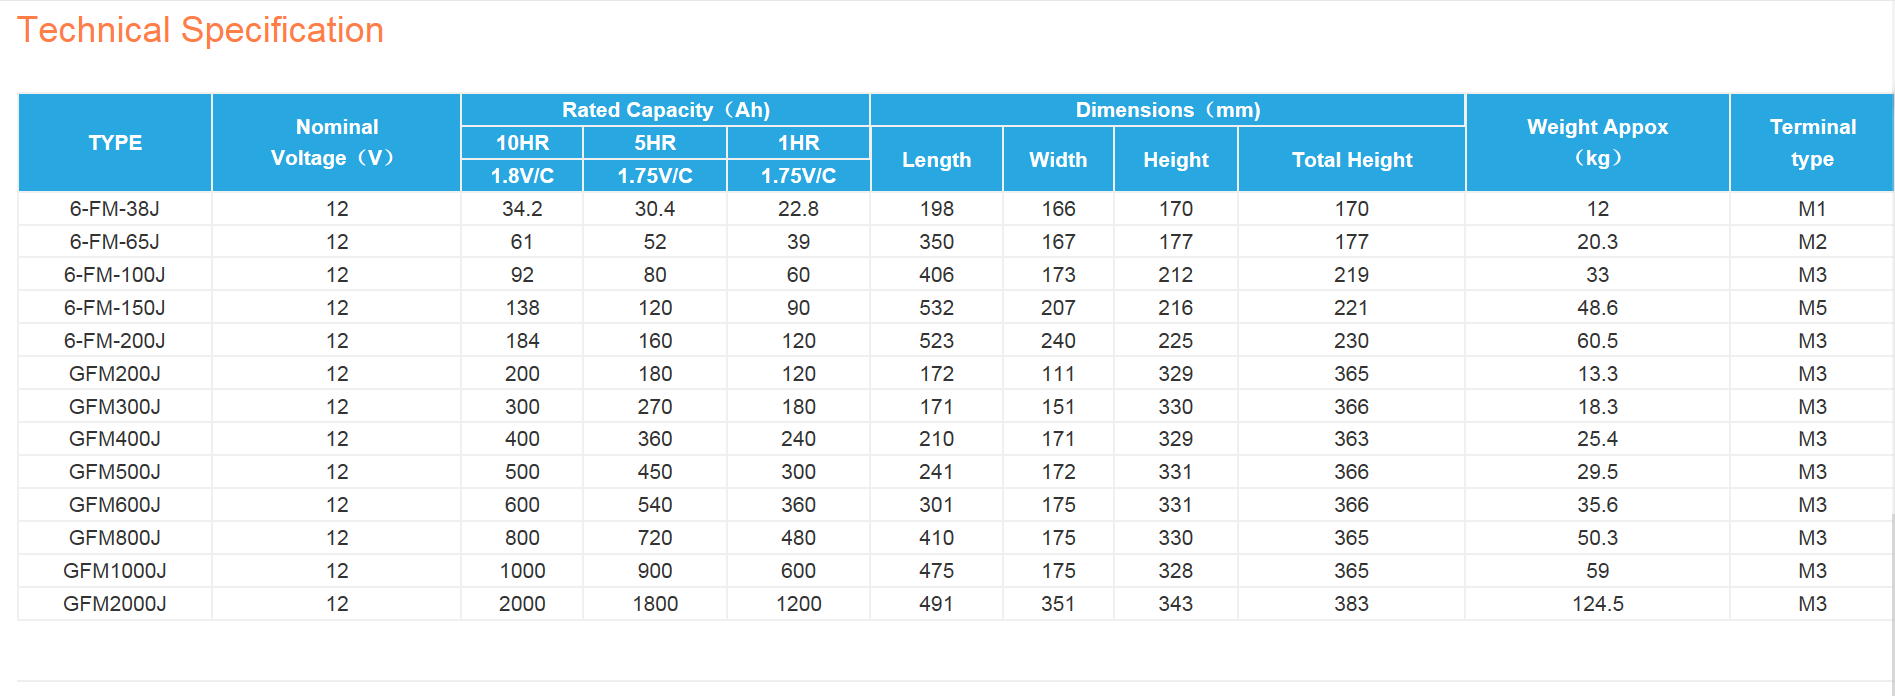The image size is (1895, 696).
Task: Select the Weight Appox (kg) header
Action: [x=1597, y=142]
